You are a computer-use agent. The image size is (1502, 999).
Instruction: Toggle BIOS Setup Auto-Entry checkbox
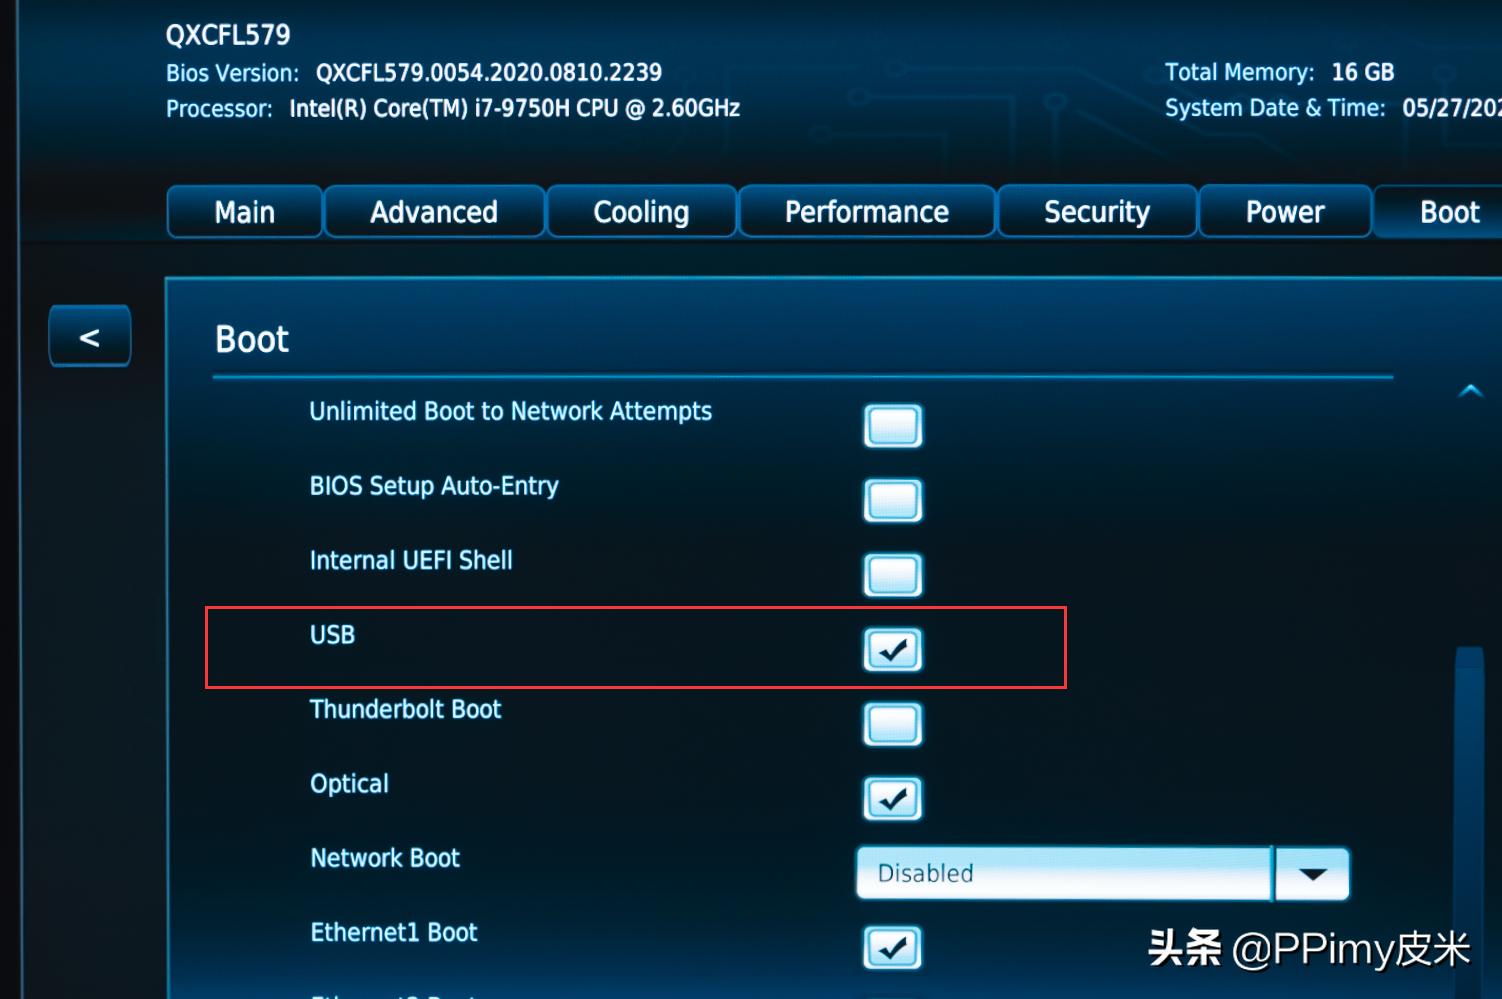coord(892,500)
